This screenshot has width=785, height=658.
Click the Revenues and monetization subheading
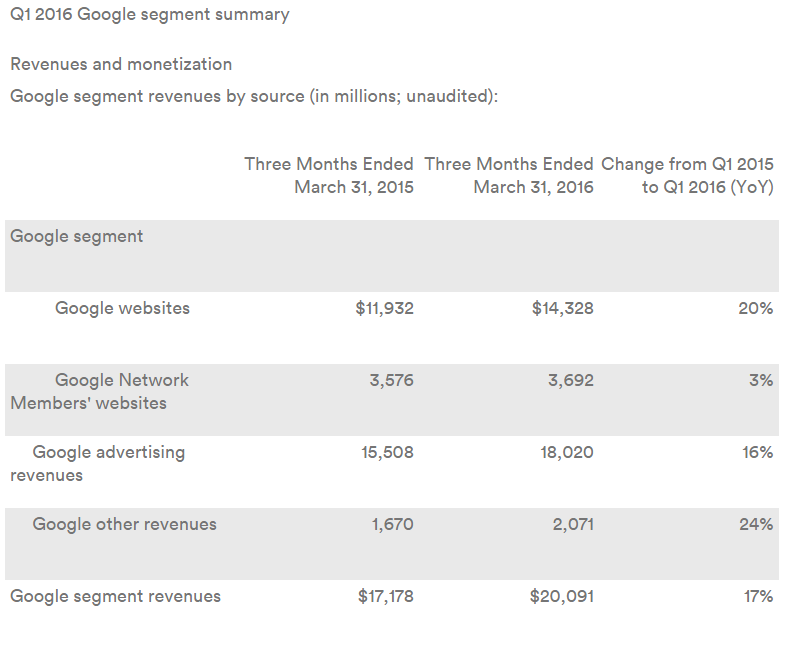click(x=121, y=64)
